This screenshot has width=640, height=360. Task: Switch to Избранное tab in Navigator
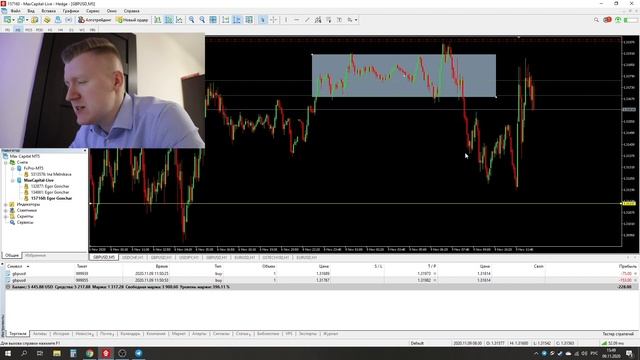coord(35,256)
